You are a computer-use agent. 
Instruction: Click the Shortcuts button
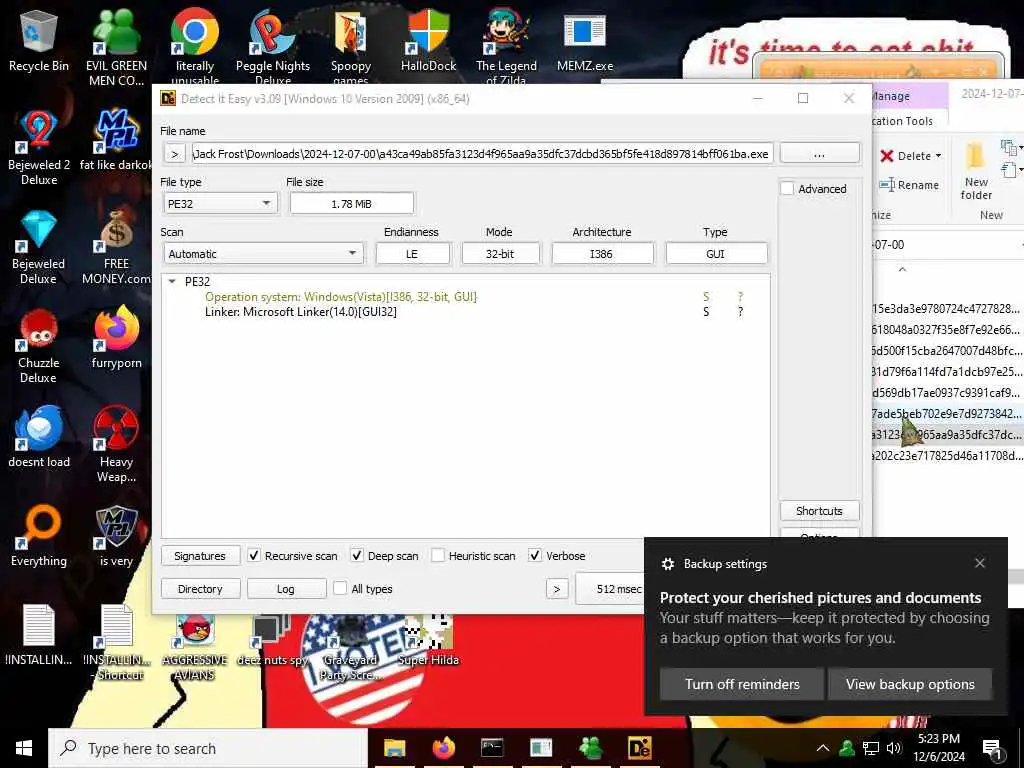tap(819, 511)
